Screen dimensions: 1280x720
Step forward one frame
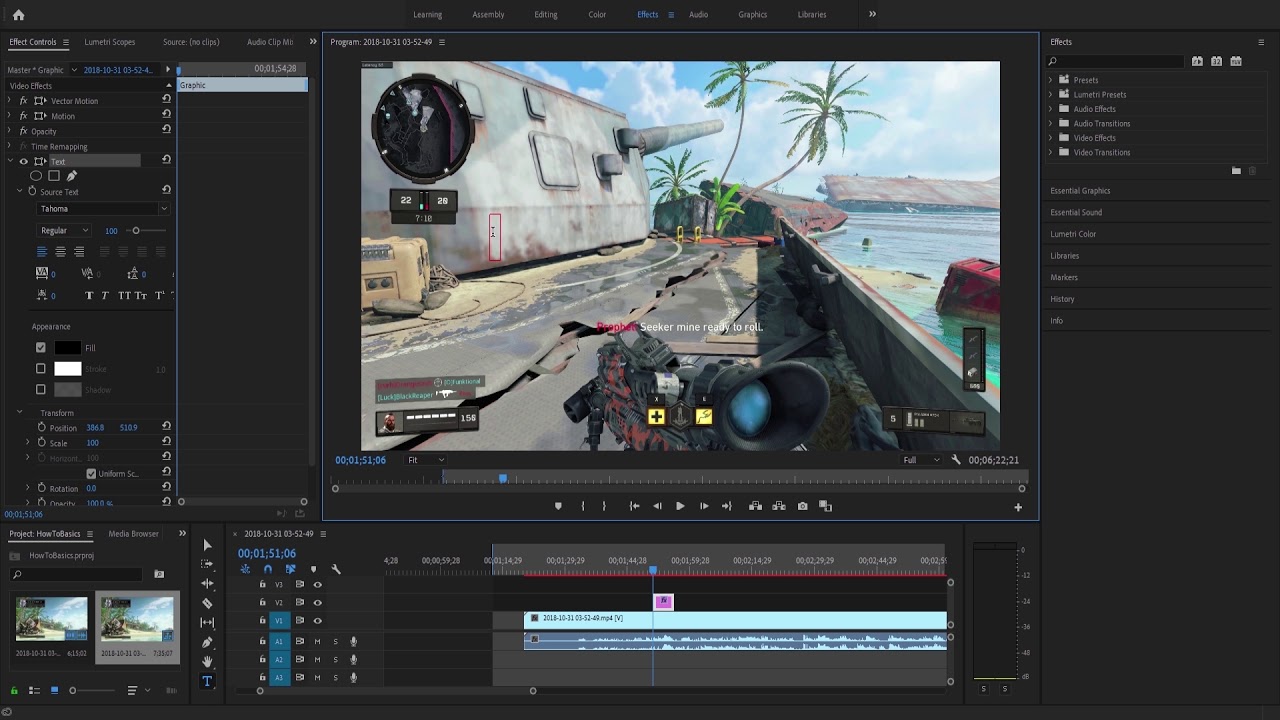tap(703, 506)
